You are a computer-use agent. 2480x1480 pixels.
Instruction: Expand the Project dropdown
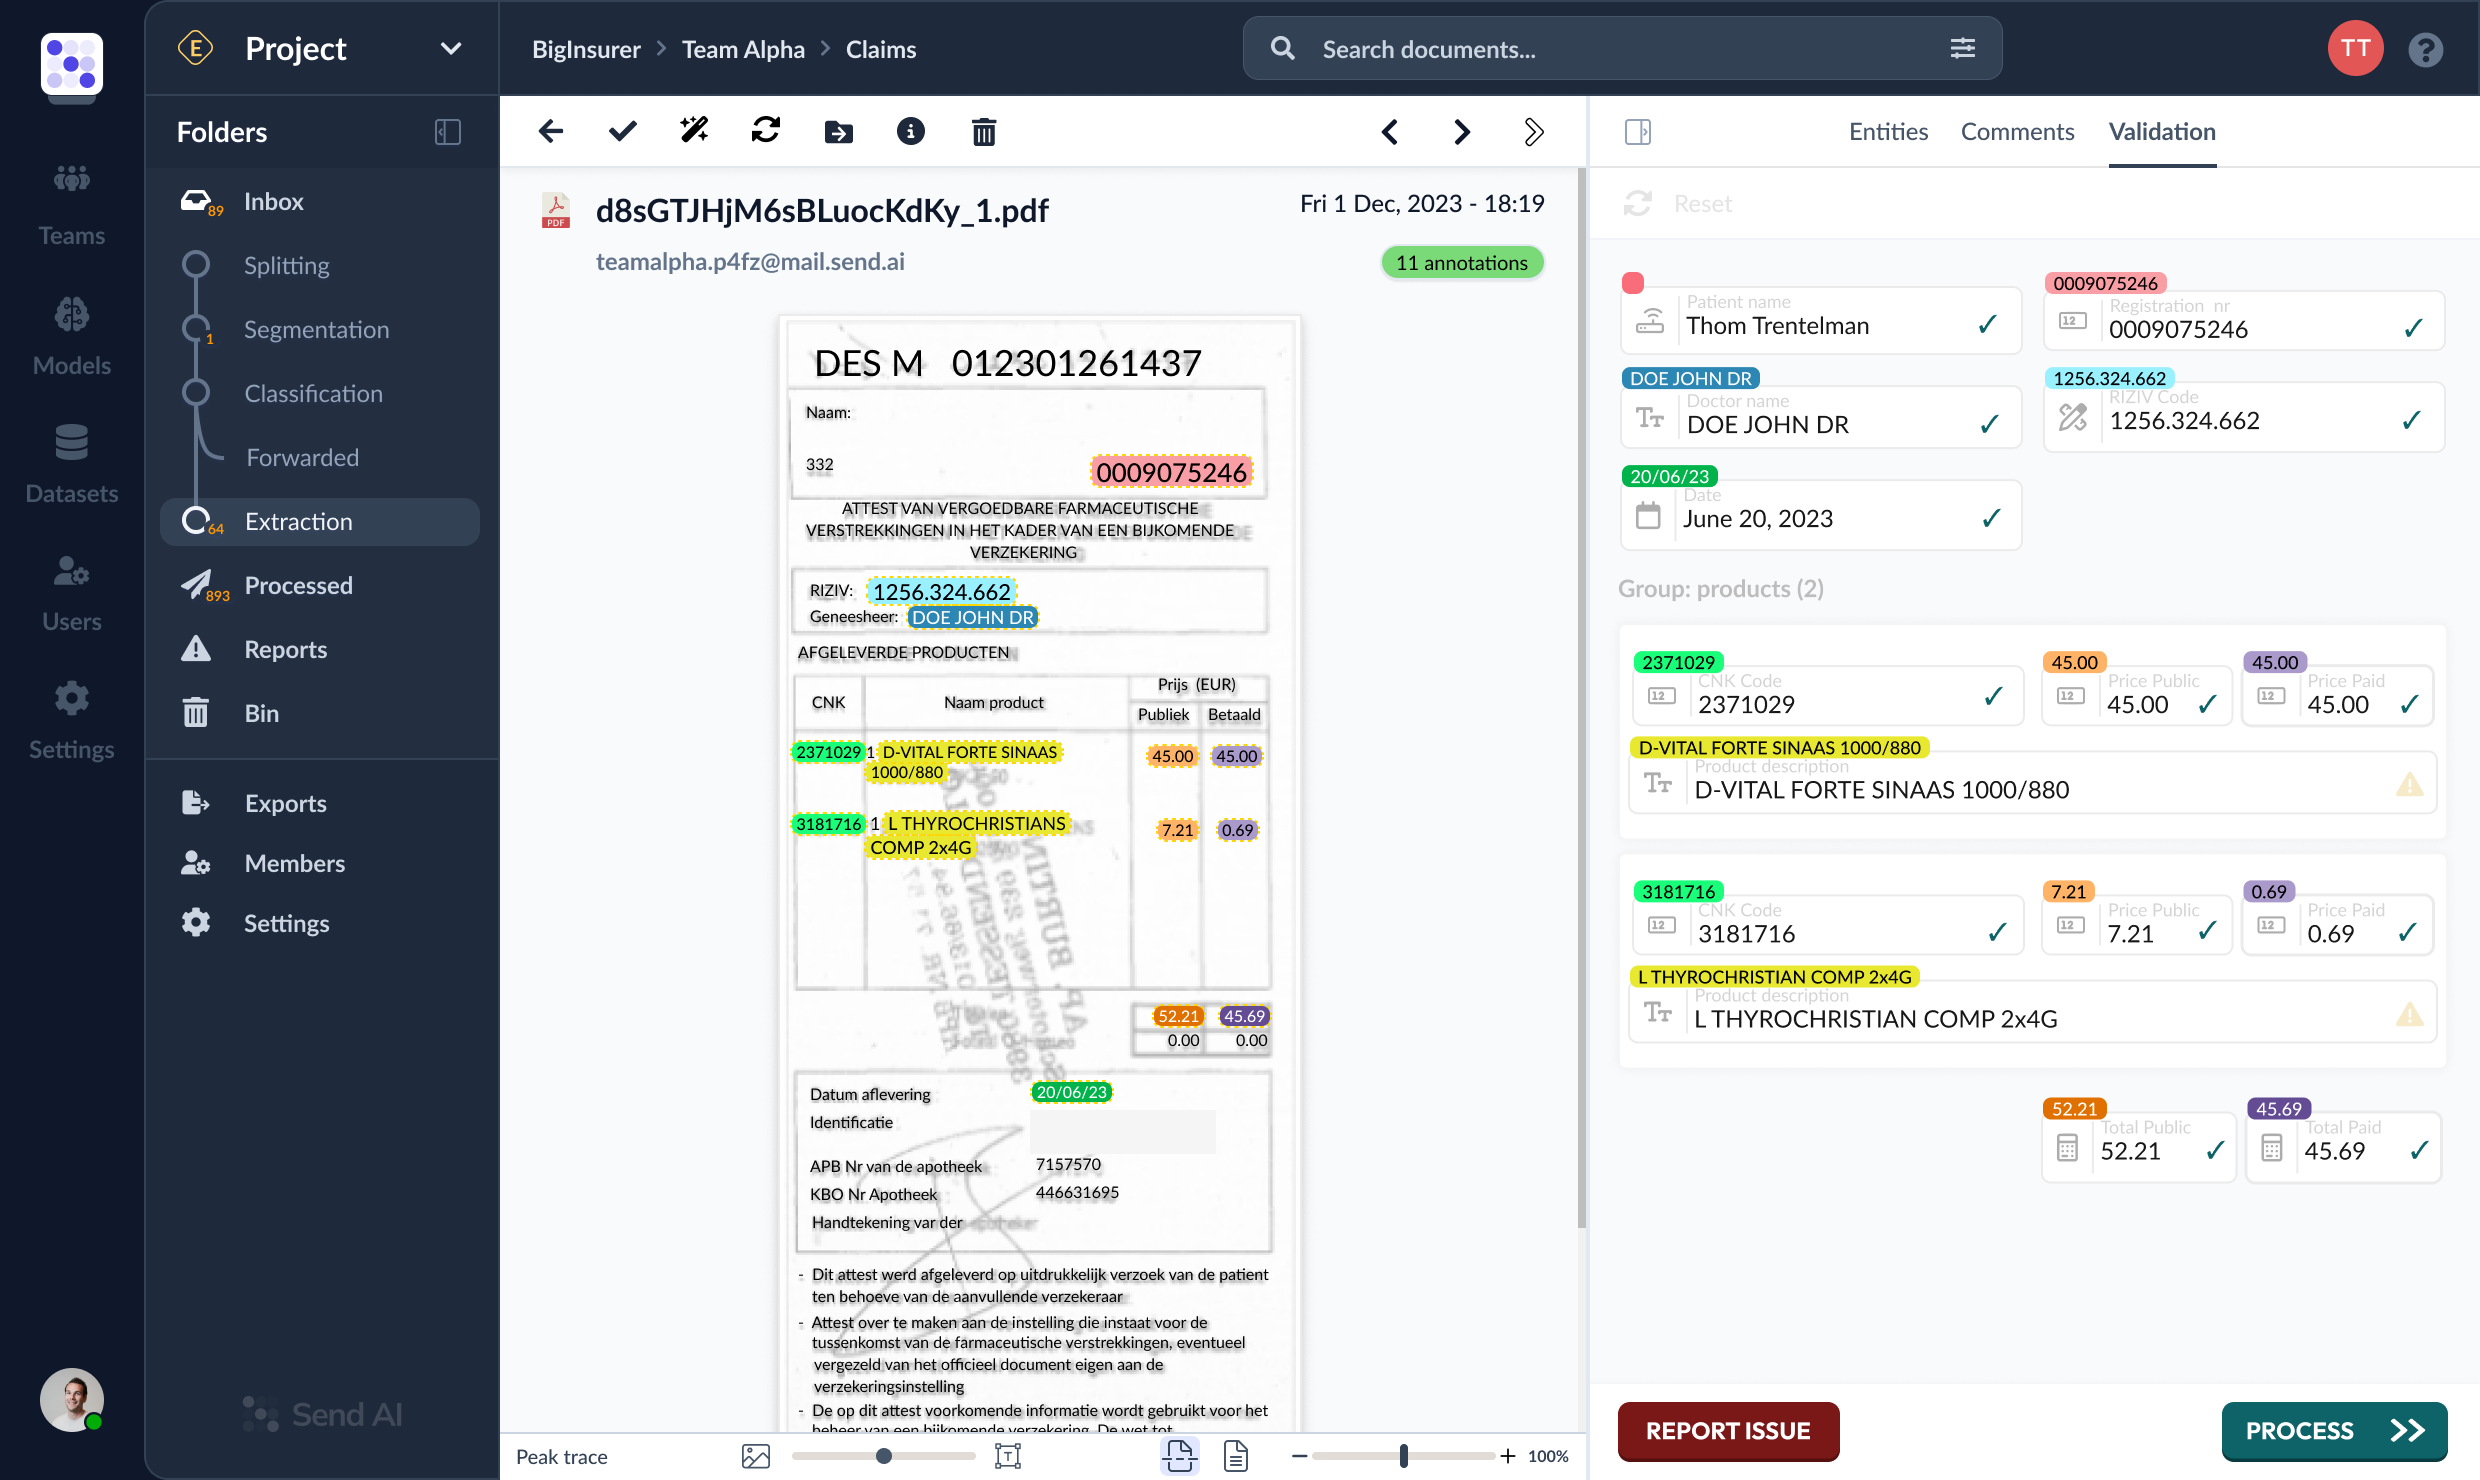pos(451,47)
